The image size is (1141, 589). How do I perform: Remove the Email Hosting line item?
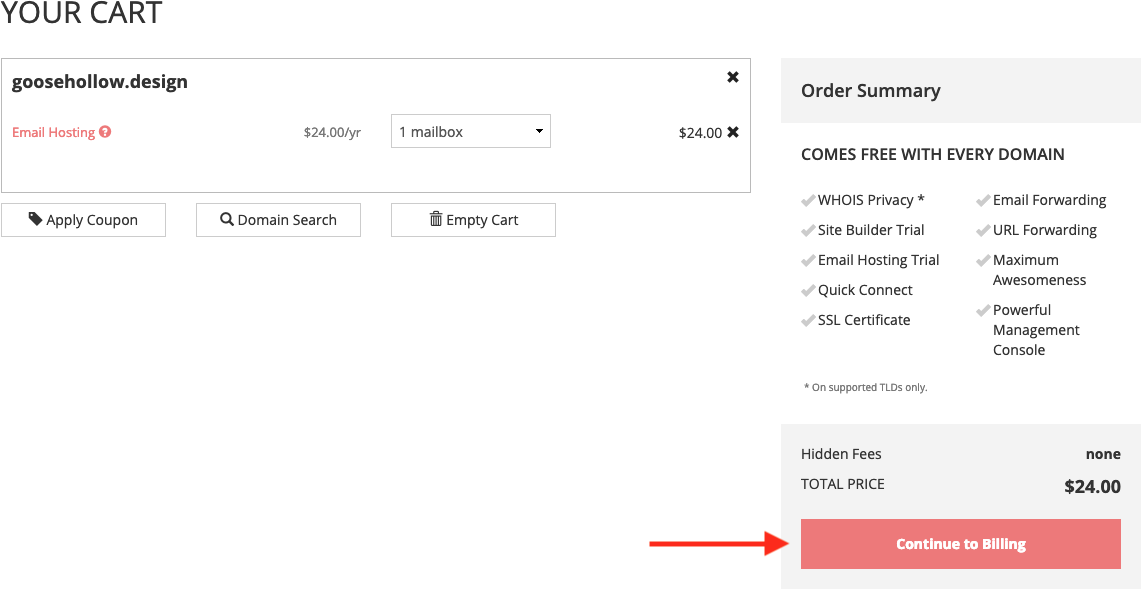click(x=733, y=133)
